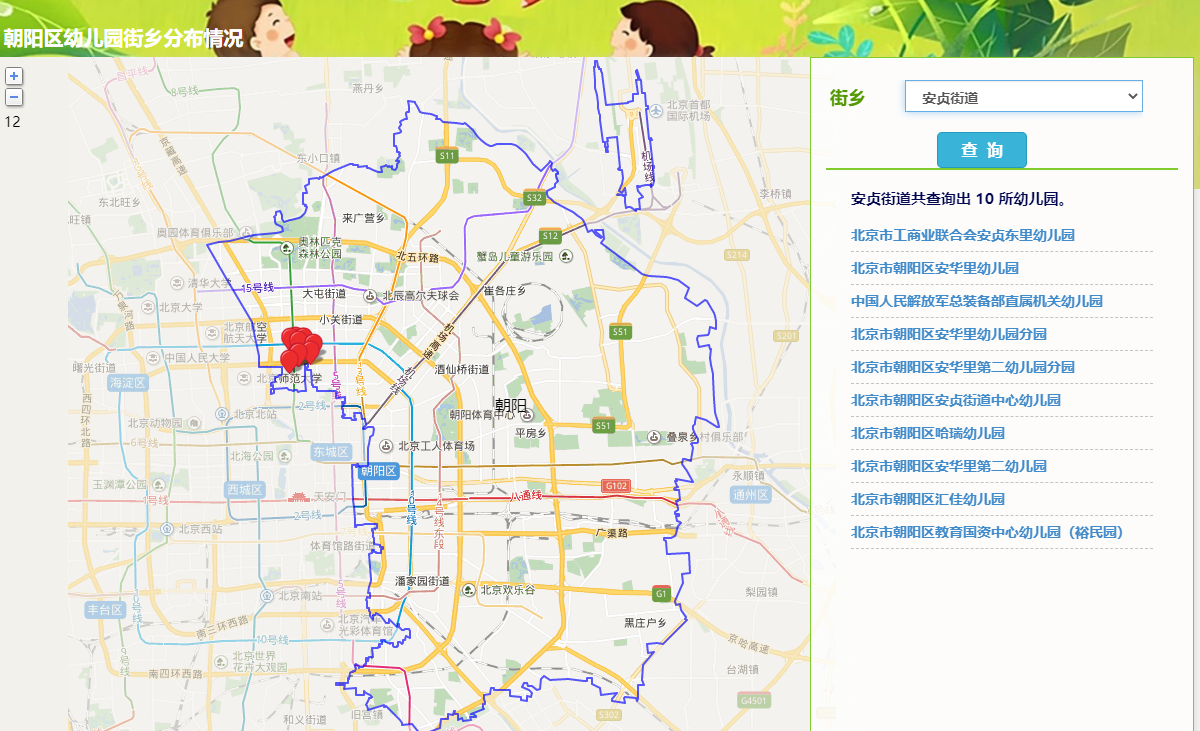Zoom out the map with minus button
1200x731 pixels.
(14, 97)
